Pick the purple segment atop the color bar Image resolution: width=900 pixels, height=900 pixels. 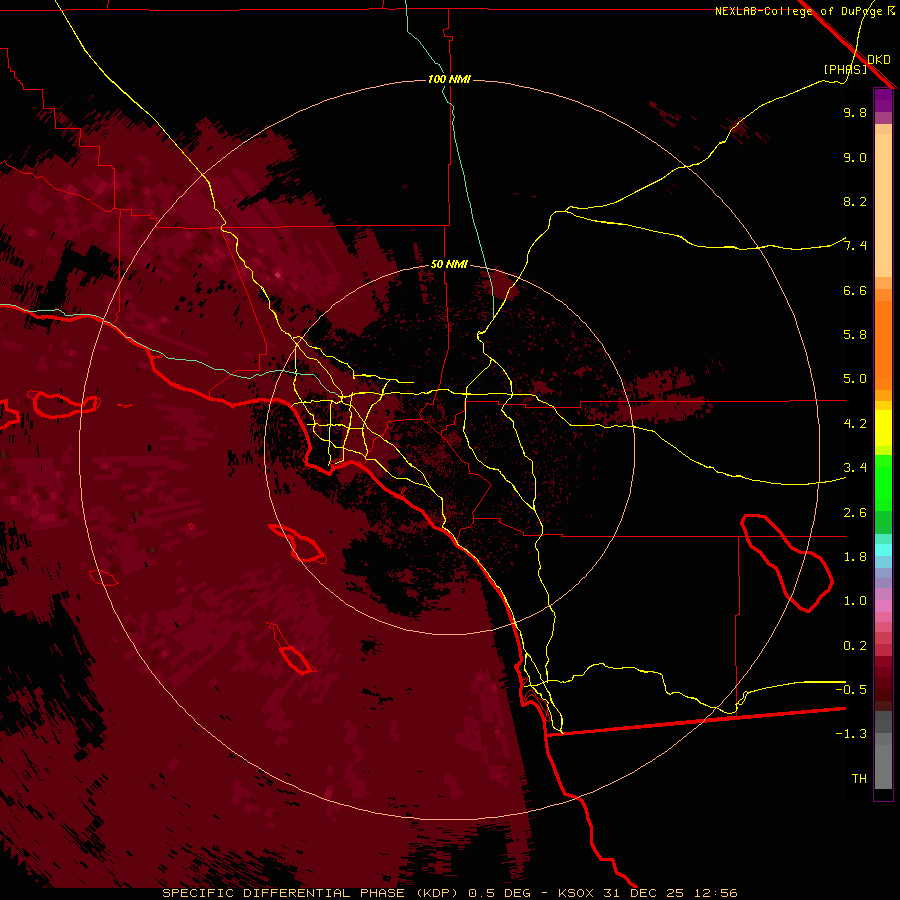tap(883, 100)
